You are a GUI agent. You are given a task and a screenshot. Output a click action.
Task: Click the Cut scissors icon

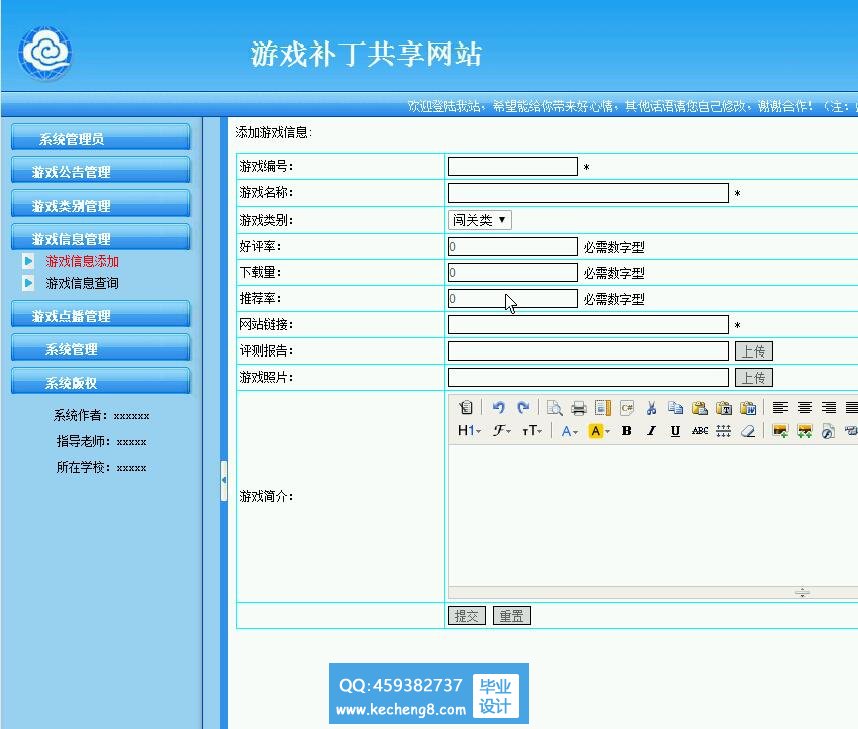click(x=651, y=408)
